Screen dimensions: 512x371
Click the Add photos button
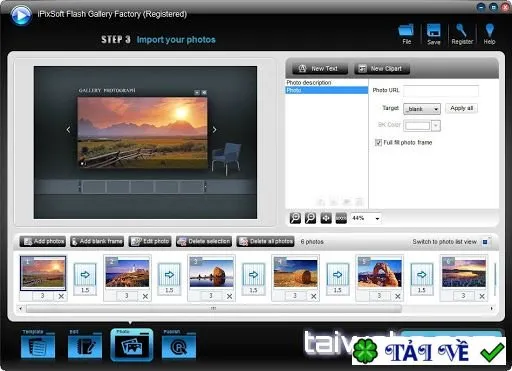[43, 241]
